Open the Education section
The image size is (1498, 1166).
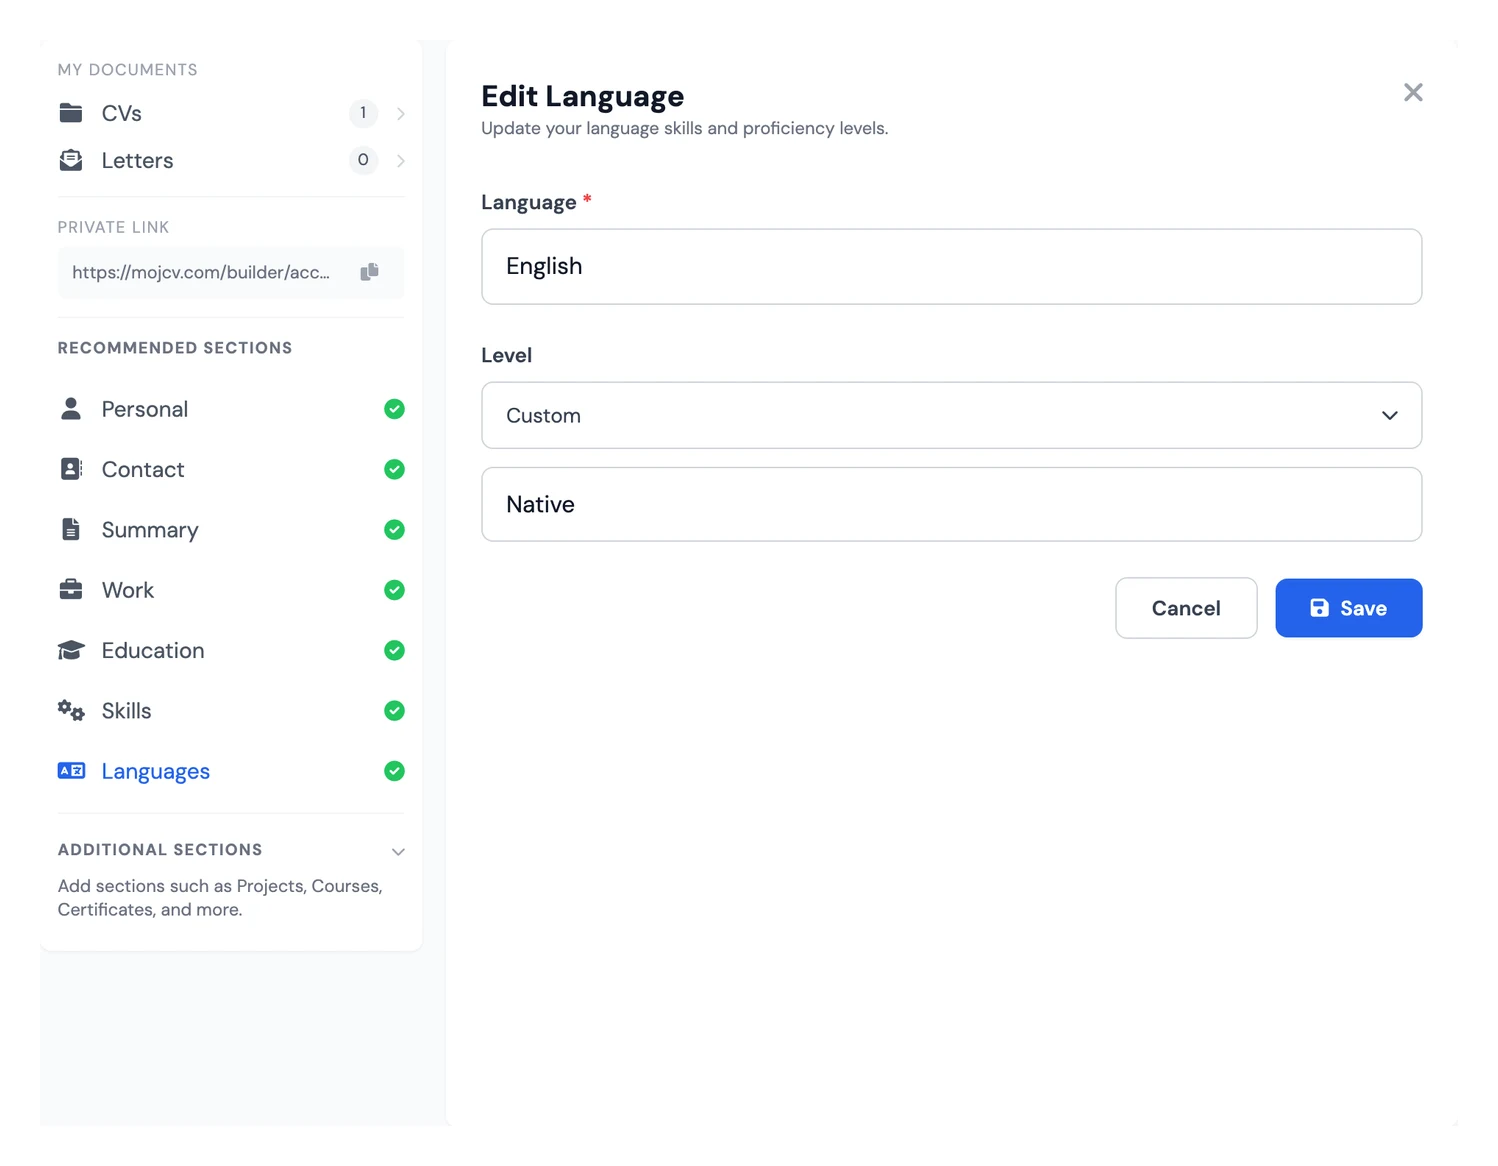tap(231, 650)
